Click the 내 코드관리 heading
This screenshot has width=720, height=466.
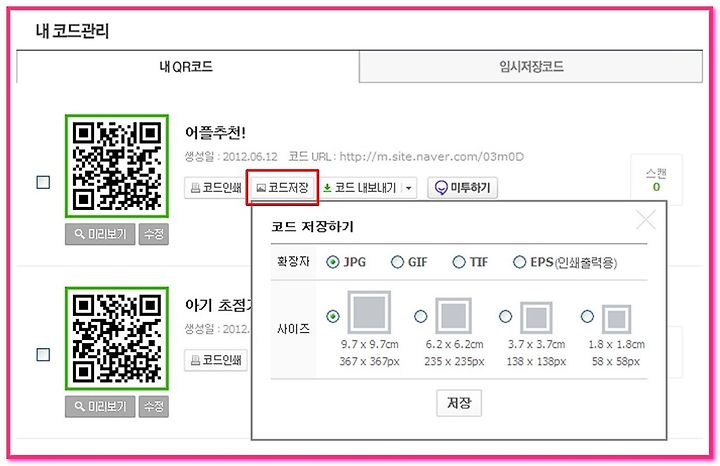tap(73, 31)
